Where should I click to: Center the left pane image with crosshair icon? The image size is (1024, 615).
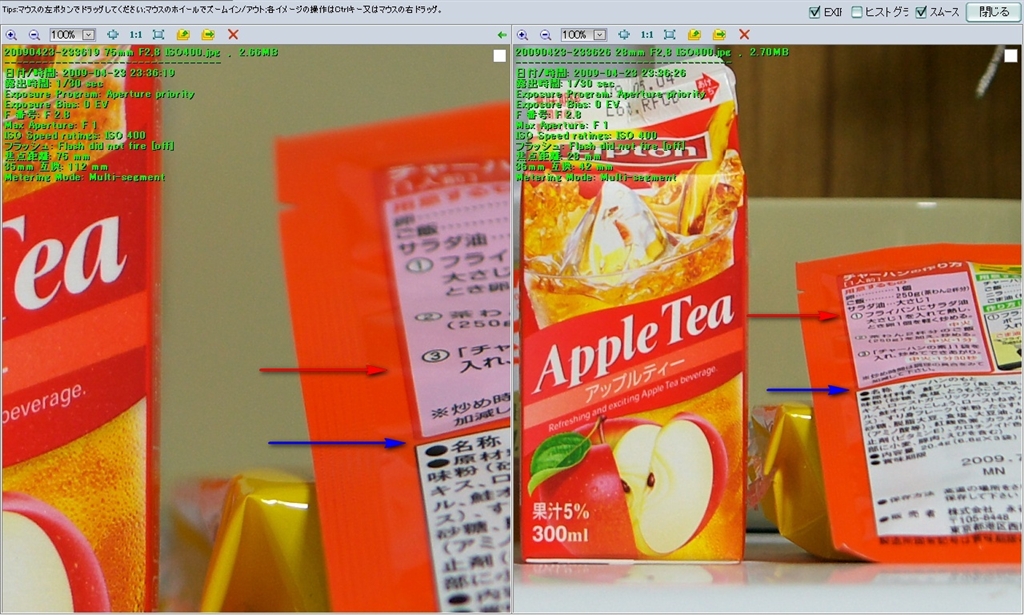coord(112,35)
